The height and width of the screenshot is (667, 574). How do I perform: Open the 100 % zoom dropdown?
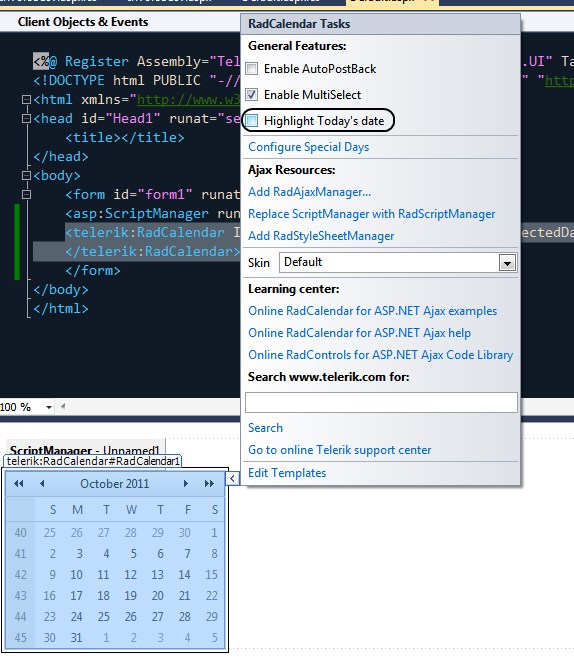click(49, 408)
